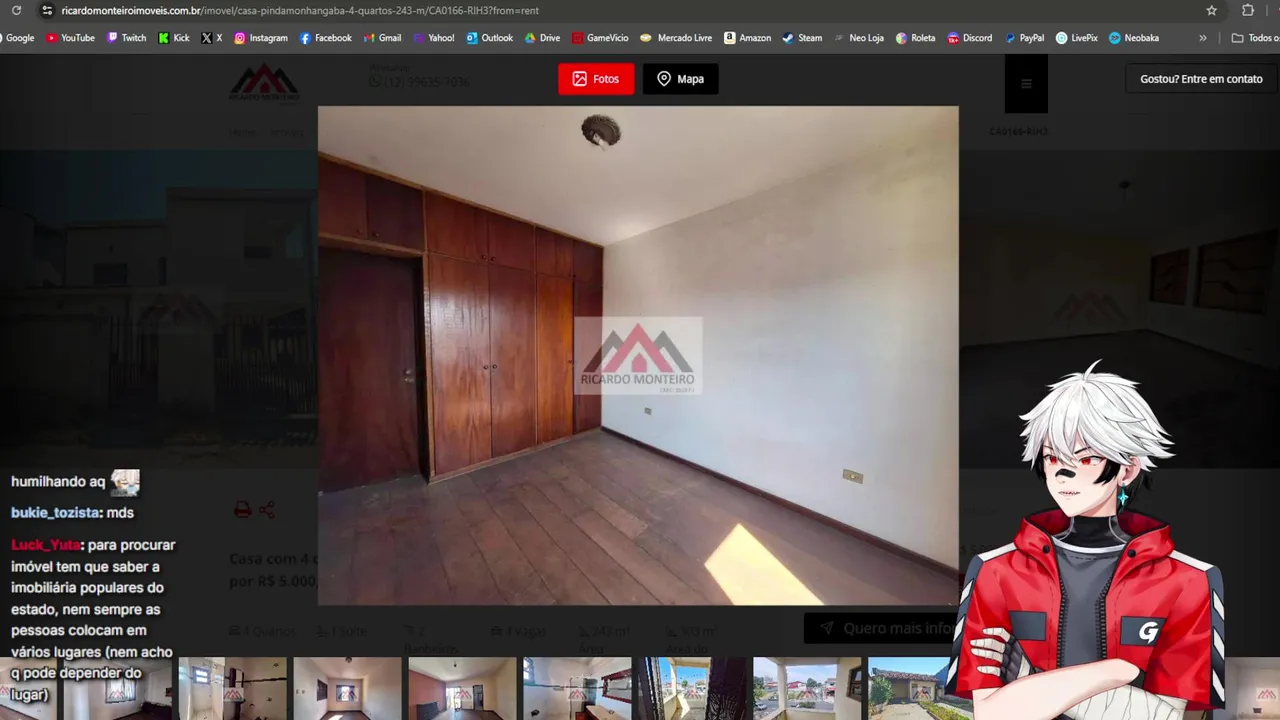
Task: Open the Discord bookmark
Action: [970, 38]
